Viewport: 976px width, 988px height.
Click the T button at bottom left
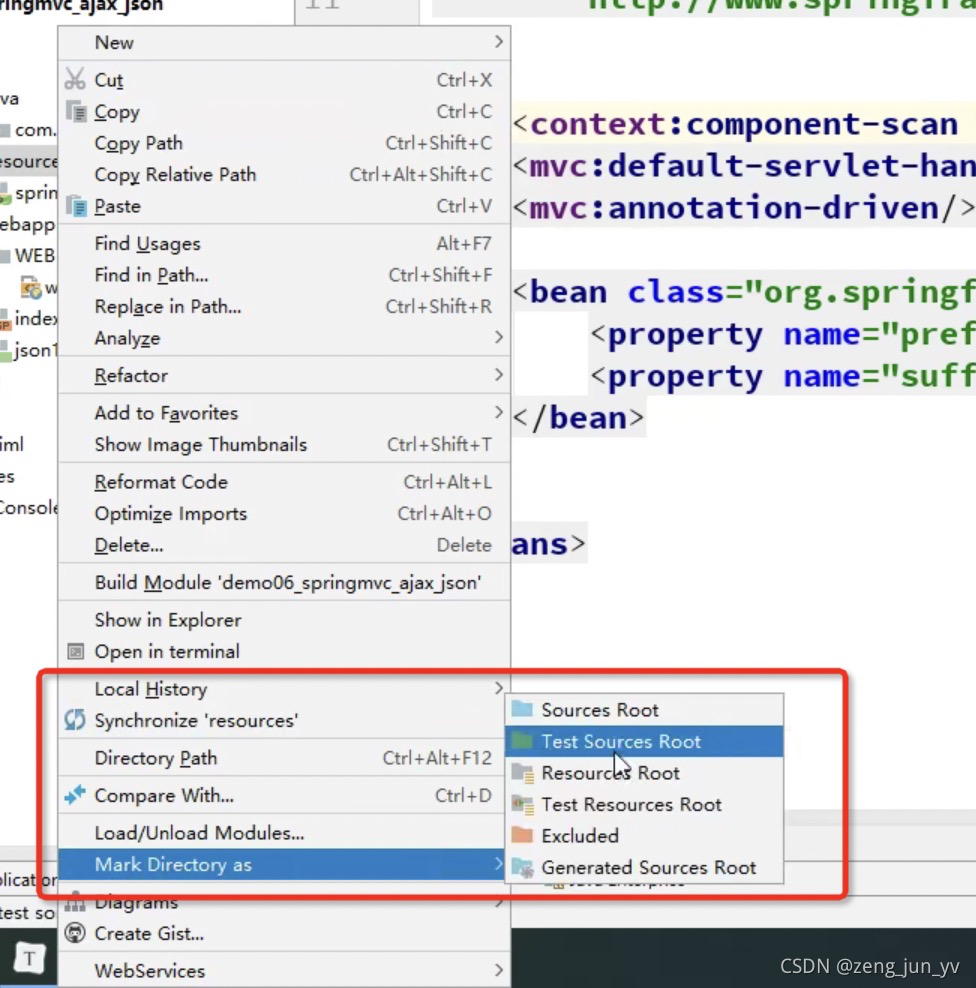tap(29, 959)
